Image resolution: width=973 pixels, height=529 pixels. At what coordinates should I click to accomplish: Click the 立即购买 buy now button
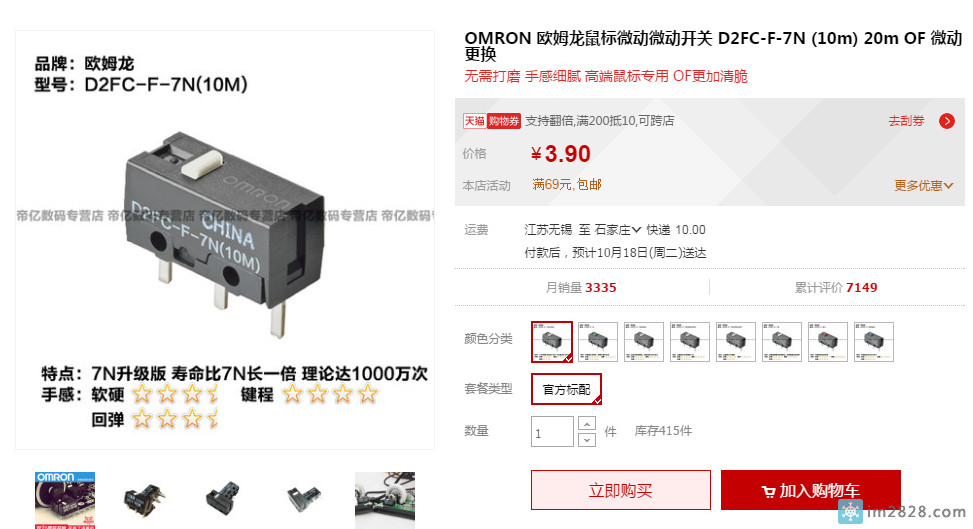click(x=621, y=490)
